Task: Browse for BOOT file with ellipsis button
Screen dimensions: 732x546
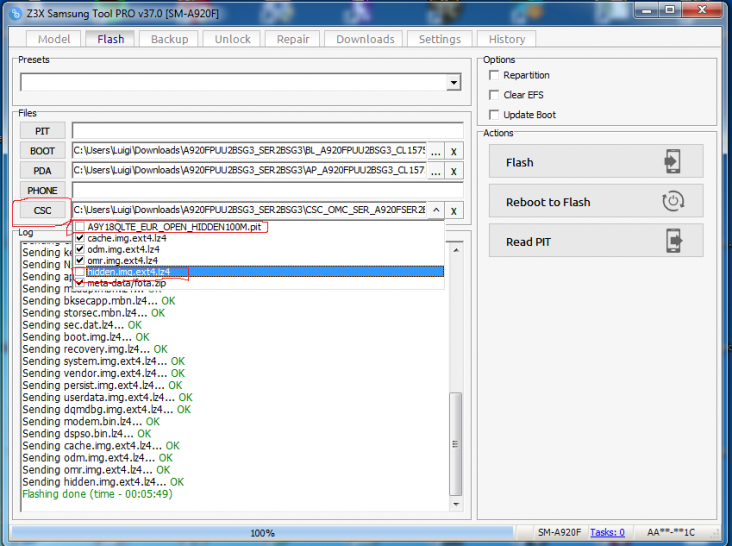Action: (x=436, y=152)
